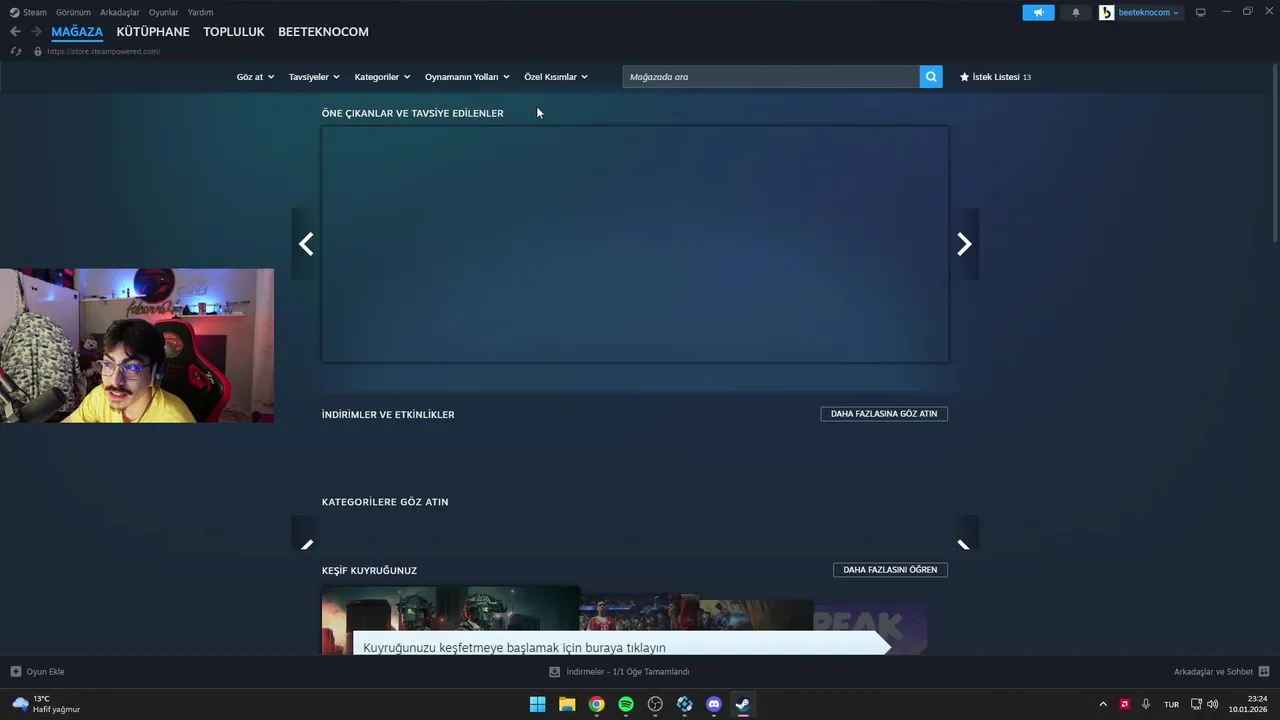The height and width of the screenshot is (720, 1280).
Task: Click DAHA FAZLASINI ÖĞREN button
Action: 890,570
